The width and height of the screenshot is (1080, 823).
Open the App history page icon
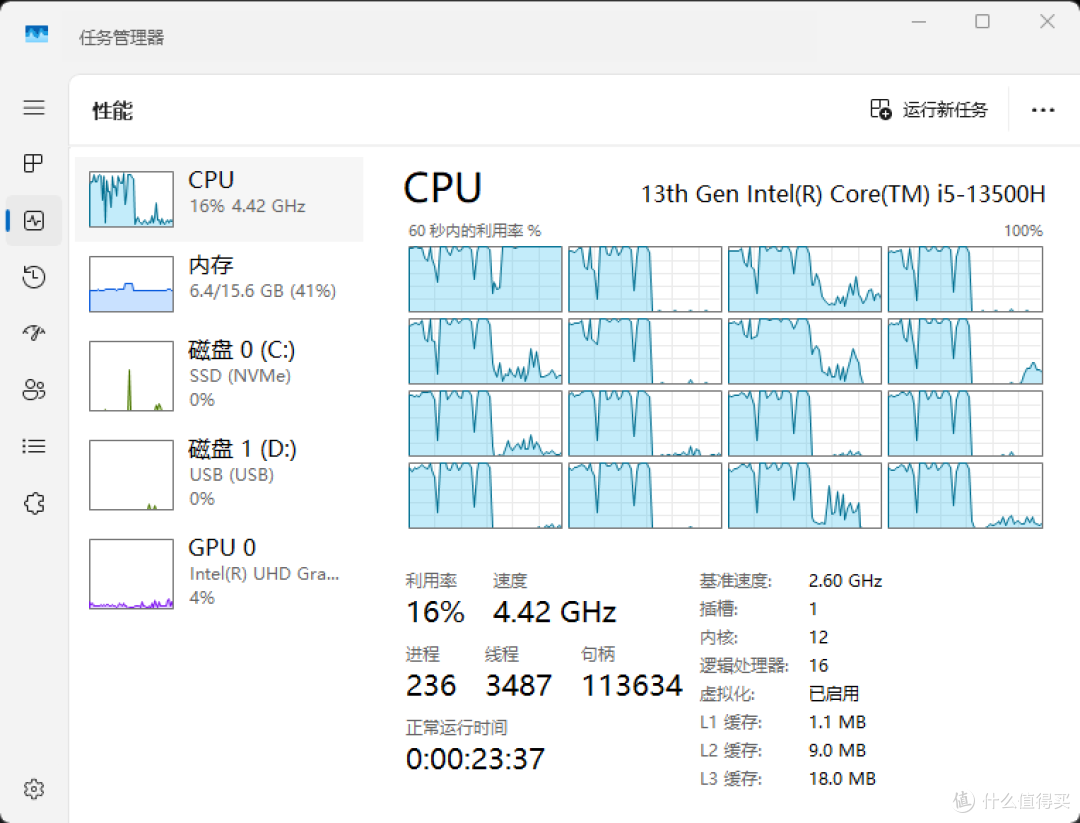pyautogui.click(x=34, y=277)
